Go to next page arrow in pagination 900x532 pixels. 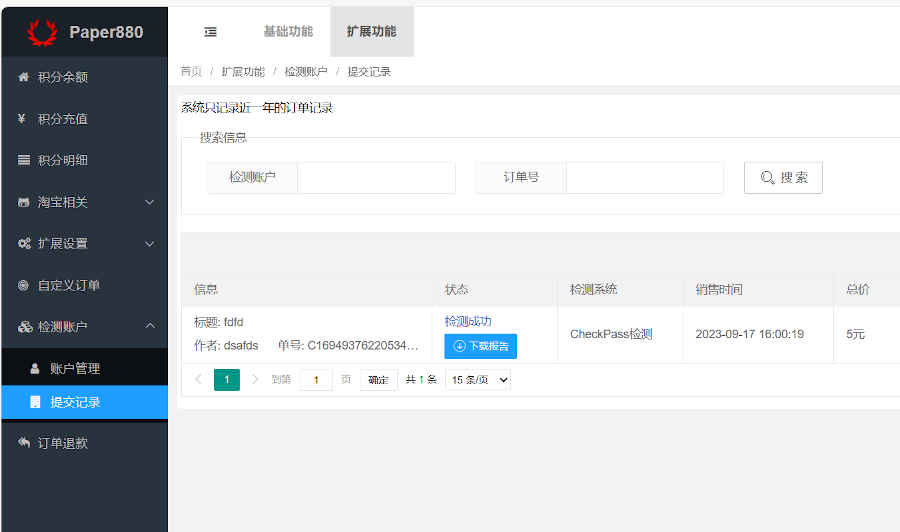click(255, 379)
